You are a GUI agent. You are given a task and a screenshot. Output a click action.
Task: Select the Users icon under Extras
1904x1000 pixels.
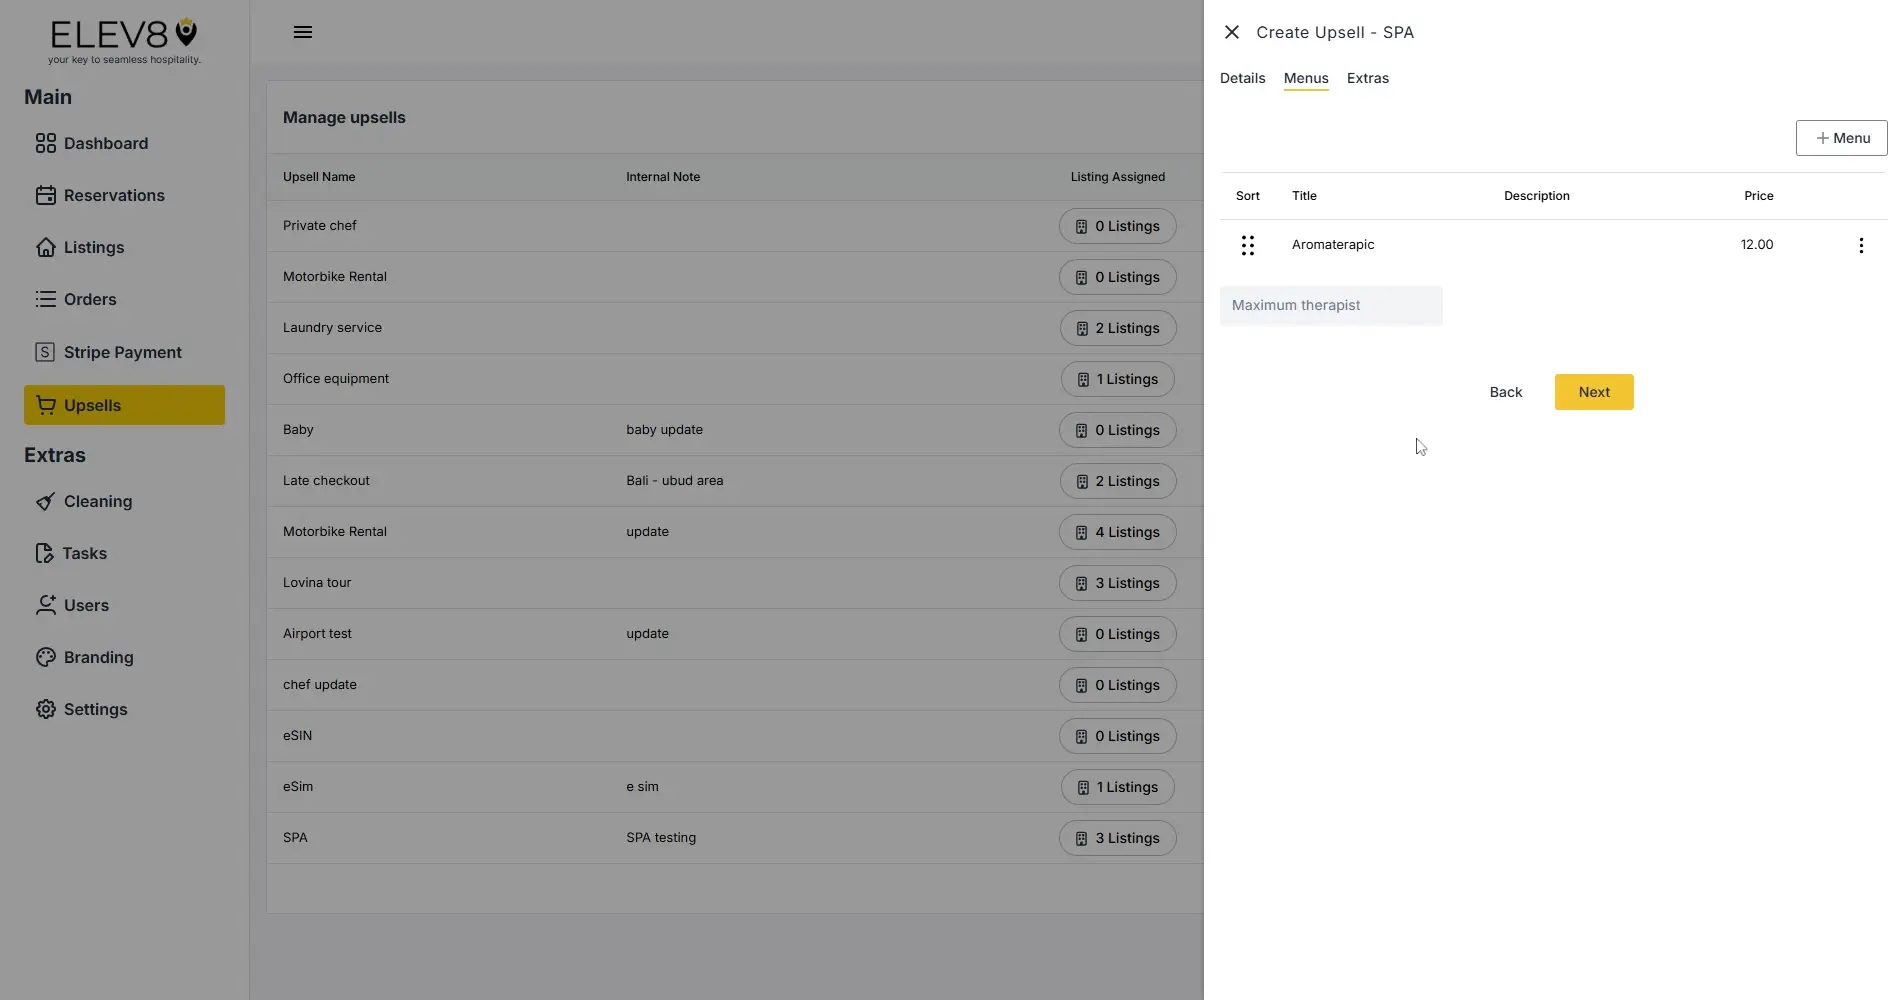tap(46, 605)
